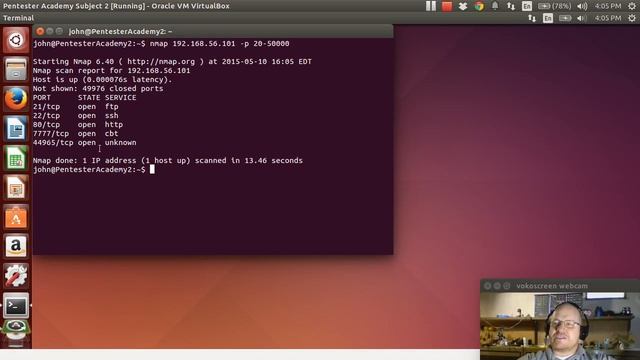The width and height of the screenshot is (640, 360).
Task: Close the john@PentesterAcademy2 terminal window
Action: click(x=40, y=31)
